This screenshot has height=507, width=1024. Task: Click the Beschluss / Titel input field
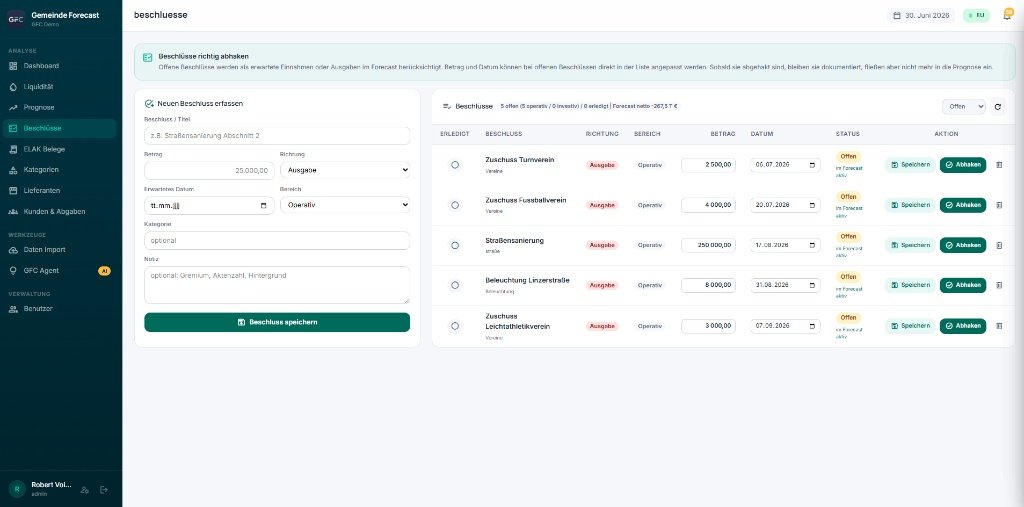pos(277,136)
